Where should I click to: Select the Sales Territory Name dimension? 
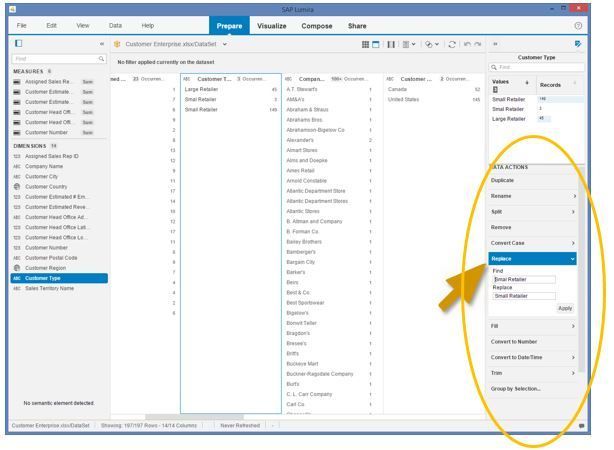[x=59, y=288]
